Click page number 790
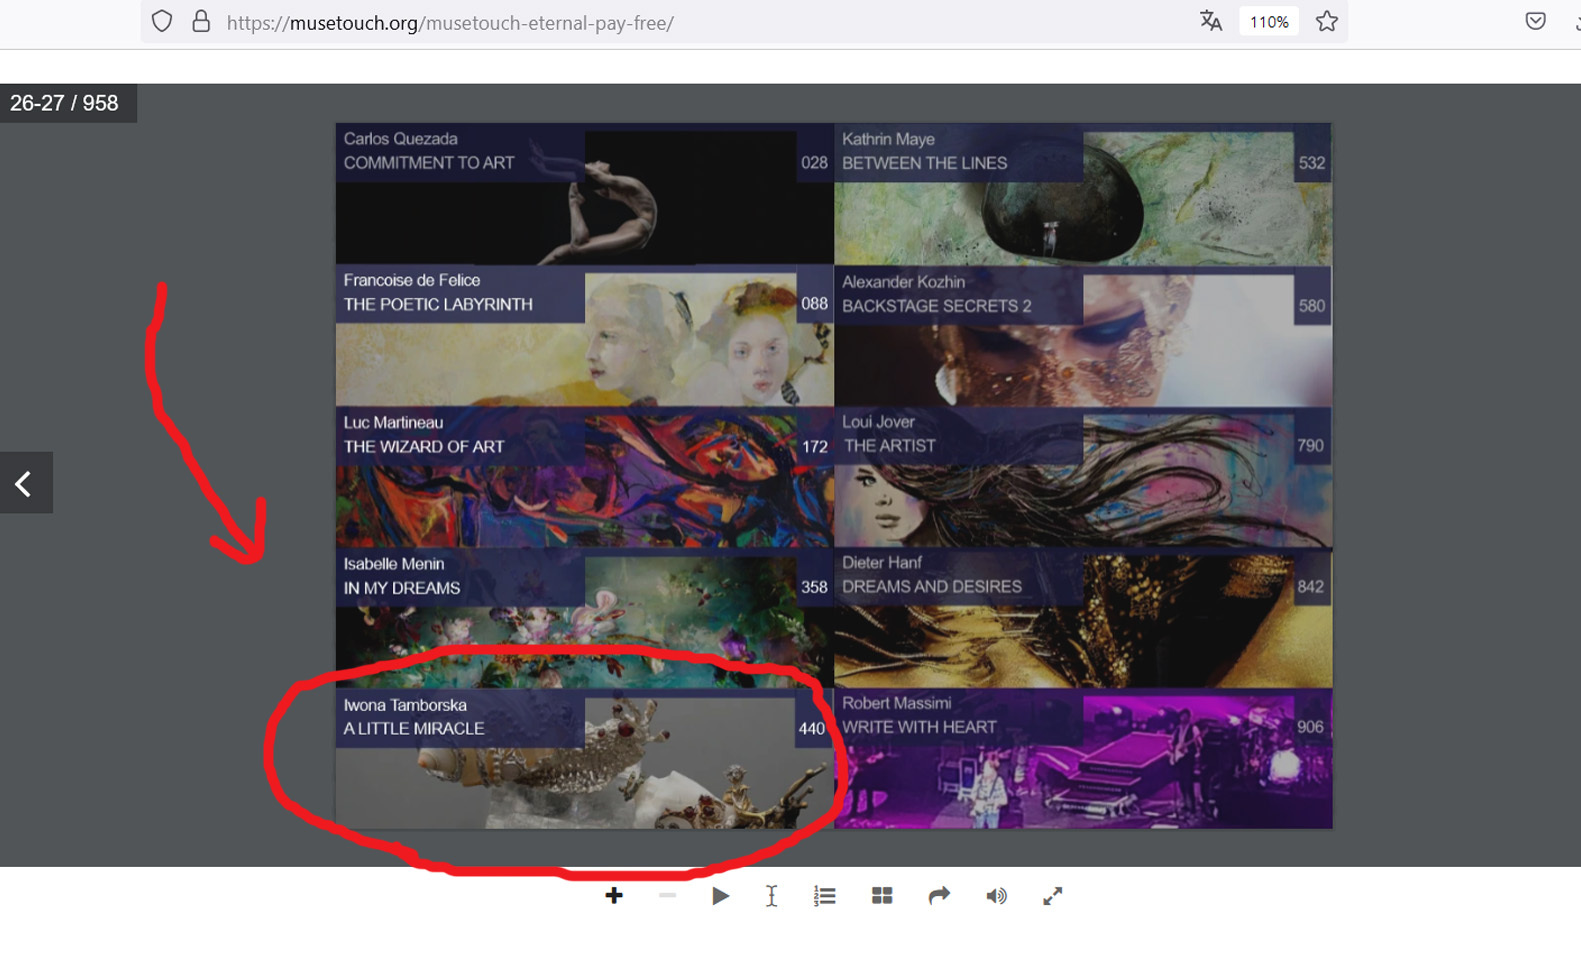1581x957 pixels. 1310,446
